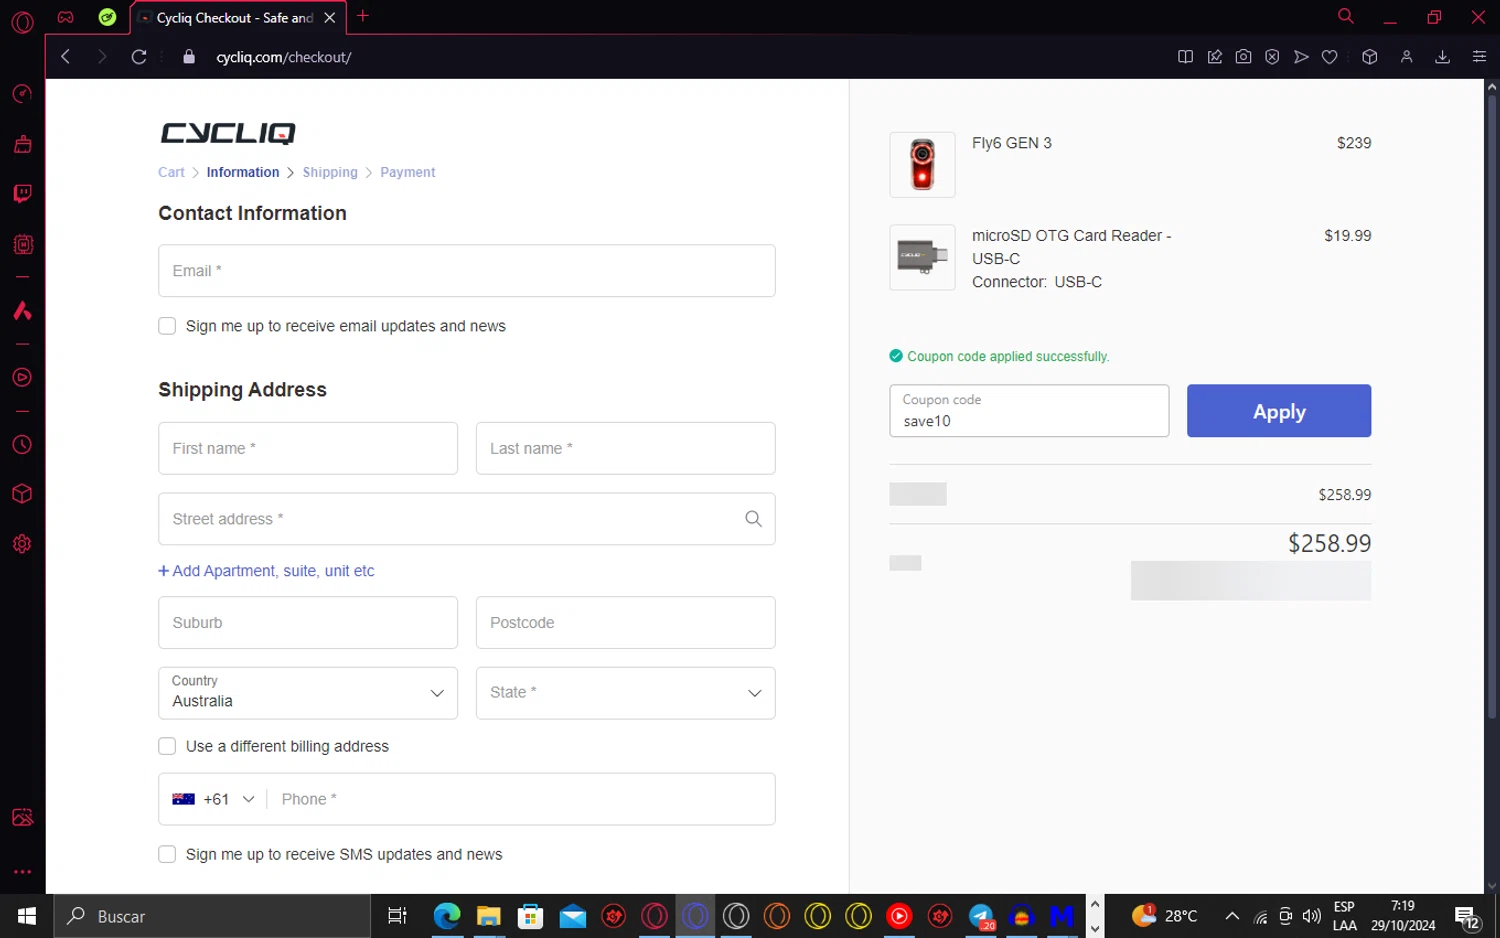This screenshot has width=1500, height=938.
Task: Go to Cart breadcrumb
Action: pos(171,172)
